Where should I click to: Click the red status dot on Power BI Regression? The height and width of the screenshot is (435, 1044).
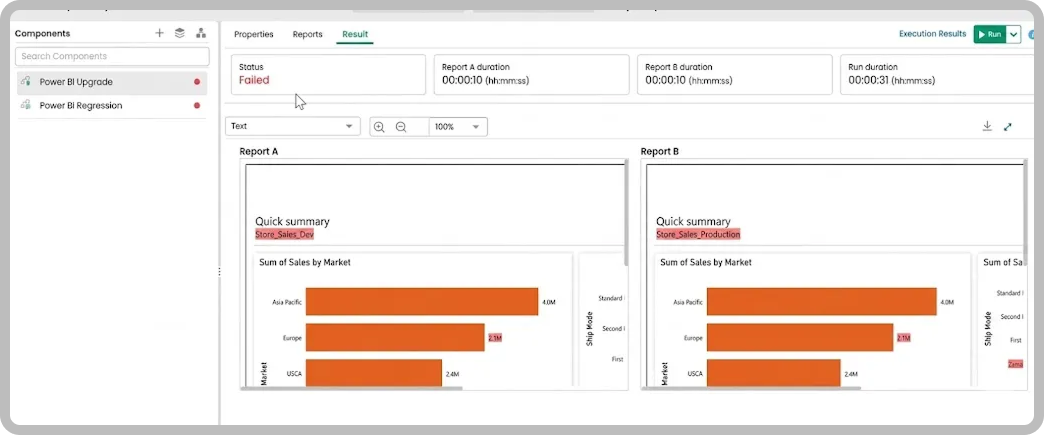coord(197,105)
